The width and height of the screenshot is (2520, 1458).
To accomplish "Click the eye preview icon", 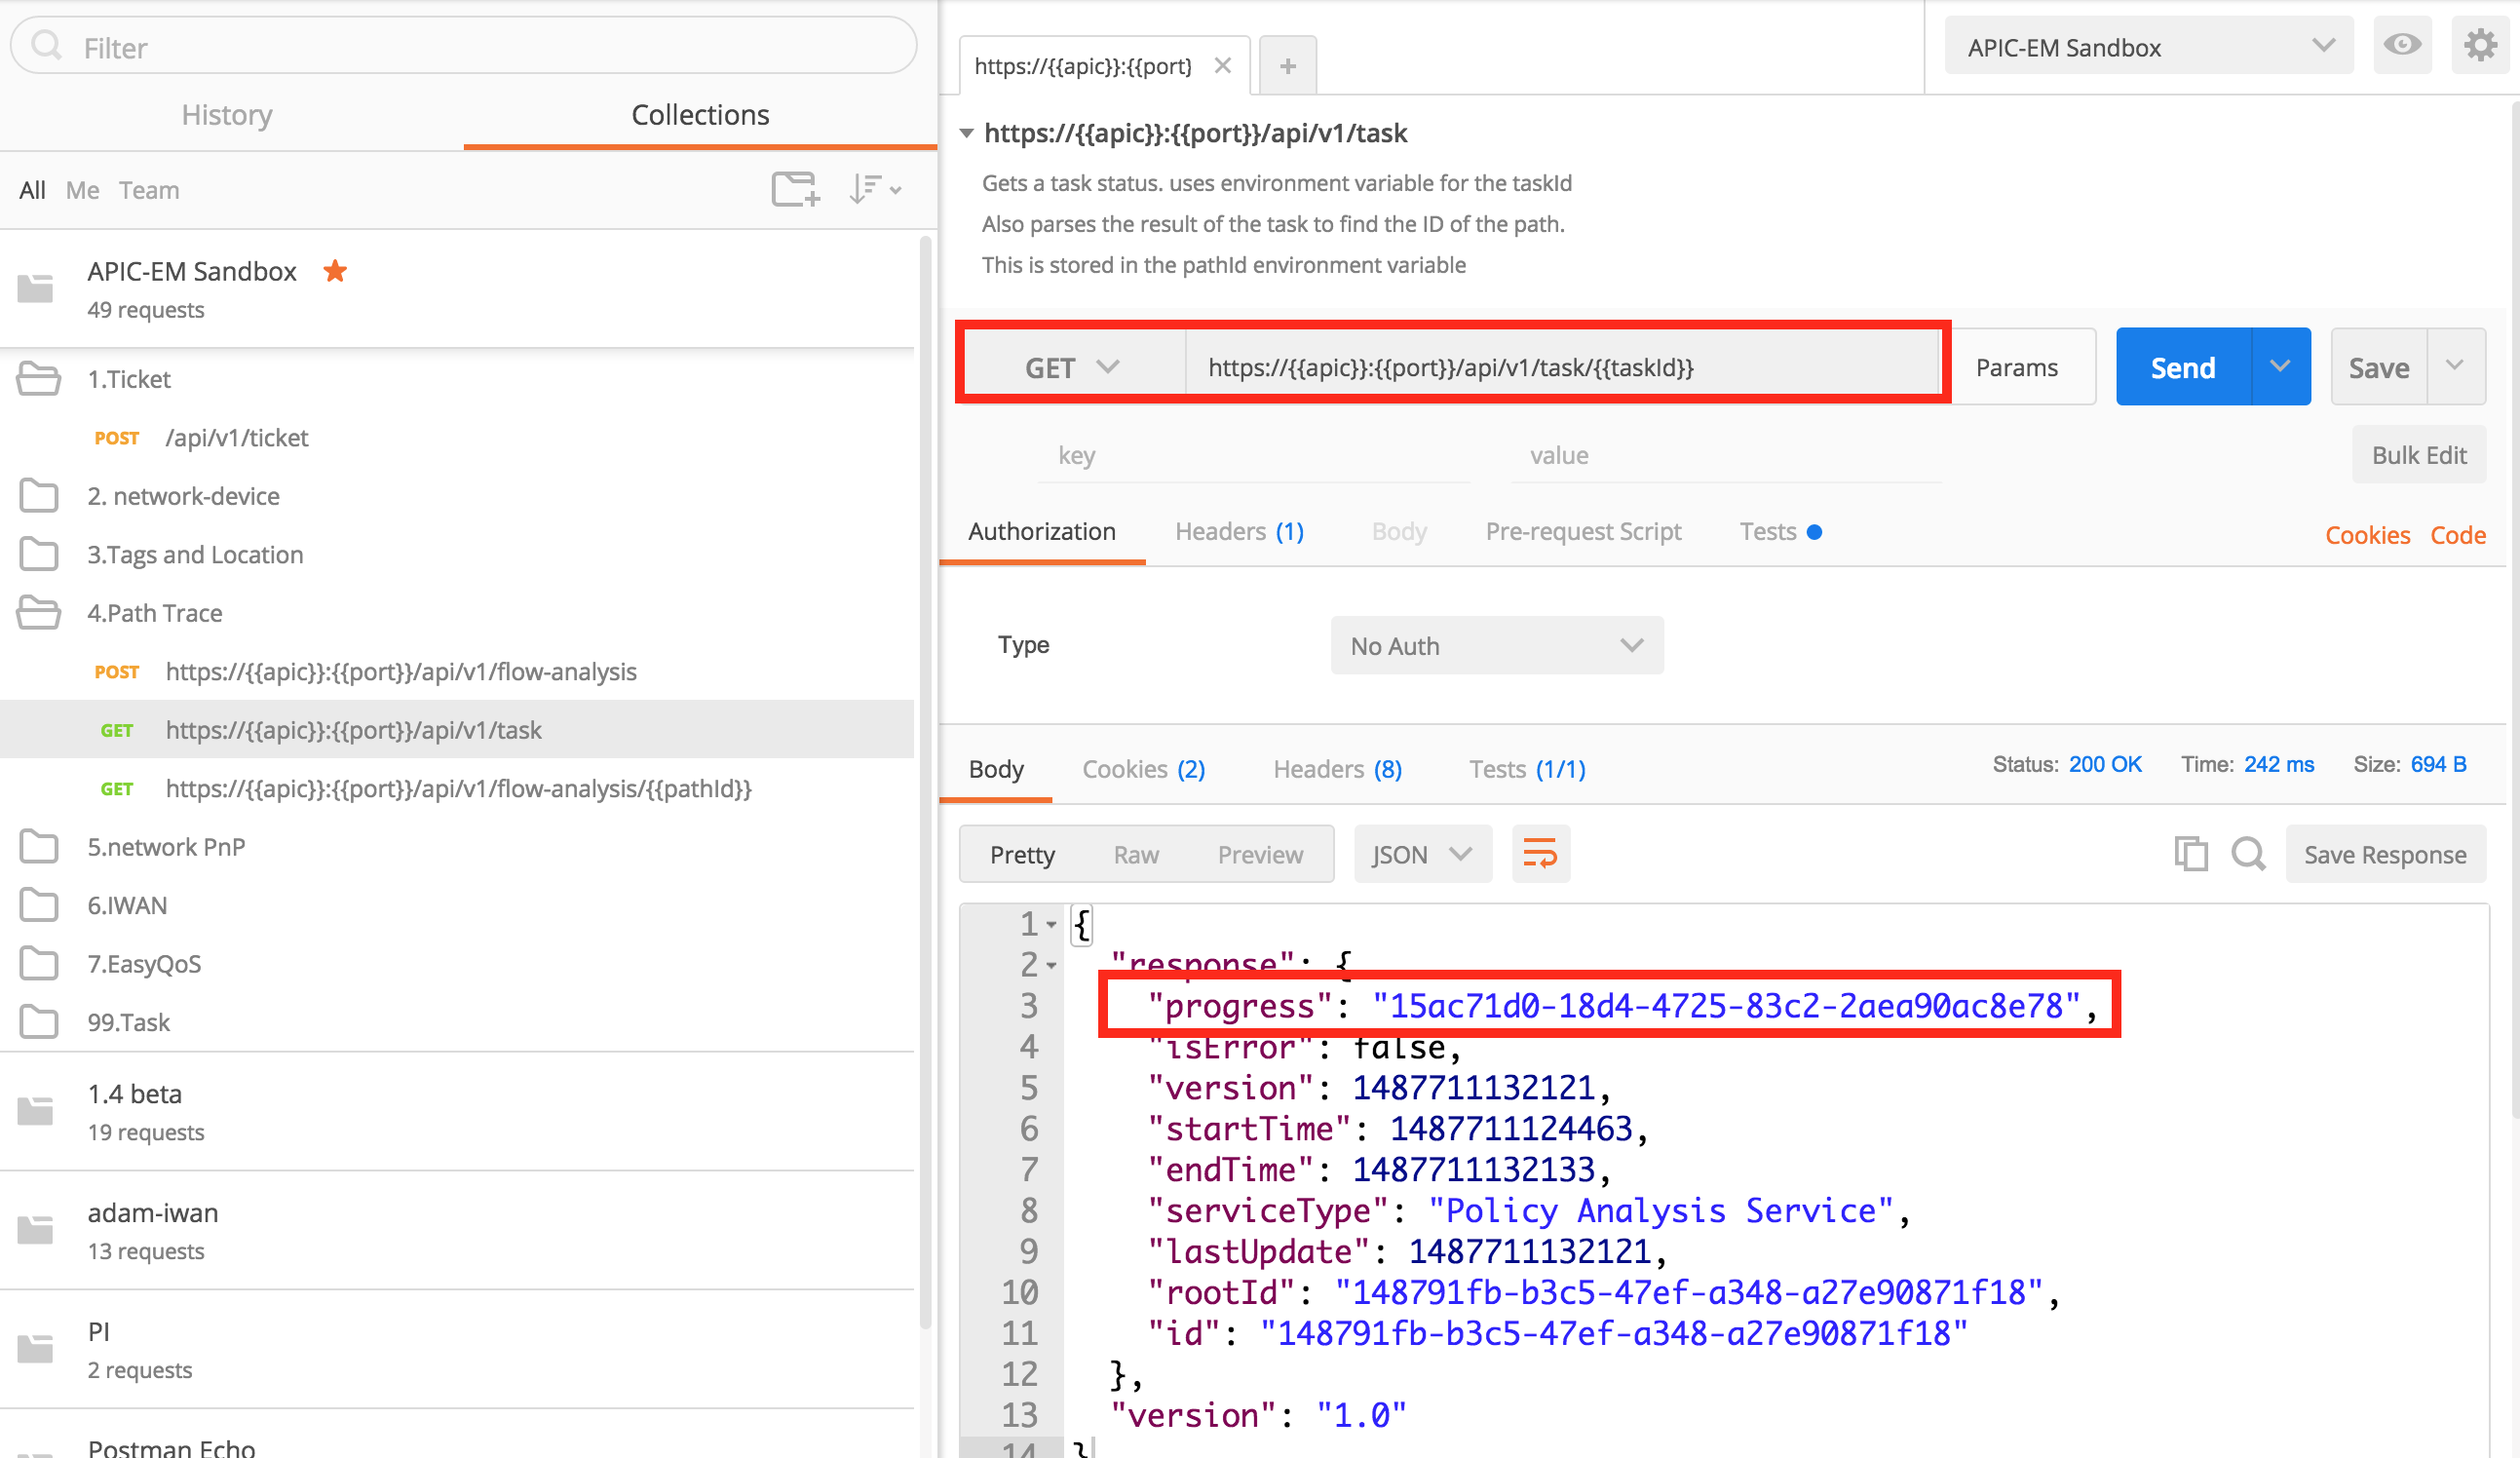I will 2404,47.
